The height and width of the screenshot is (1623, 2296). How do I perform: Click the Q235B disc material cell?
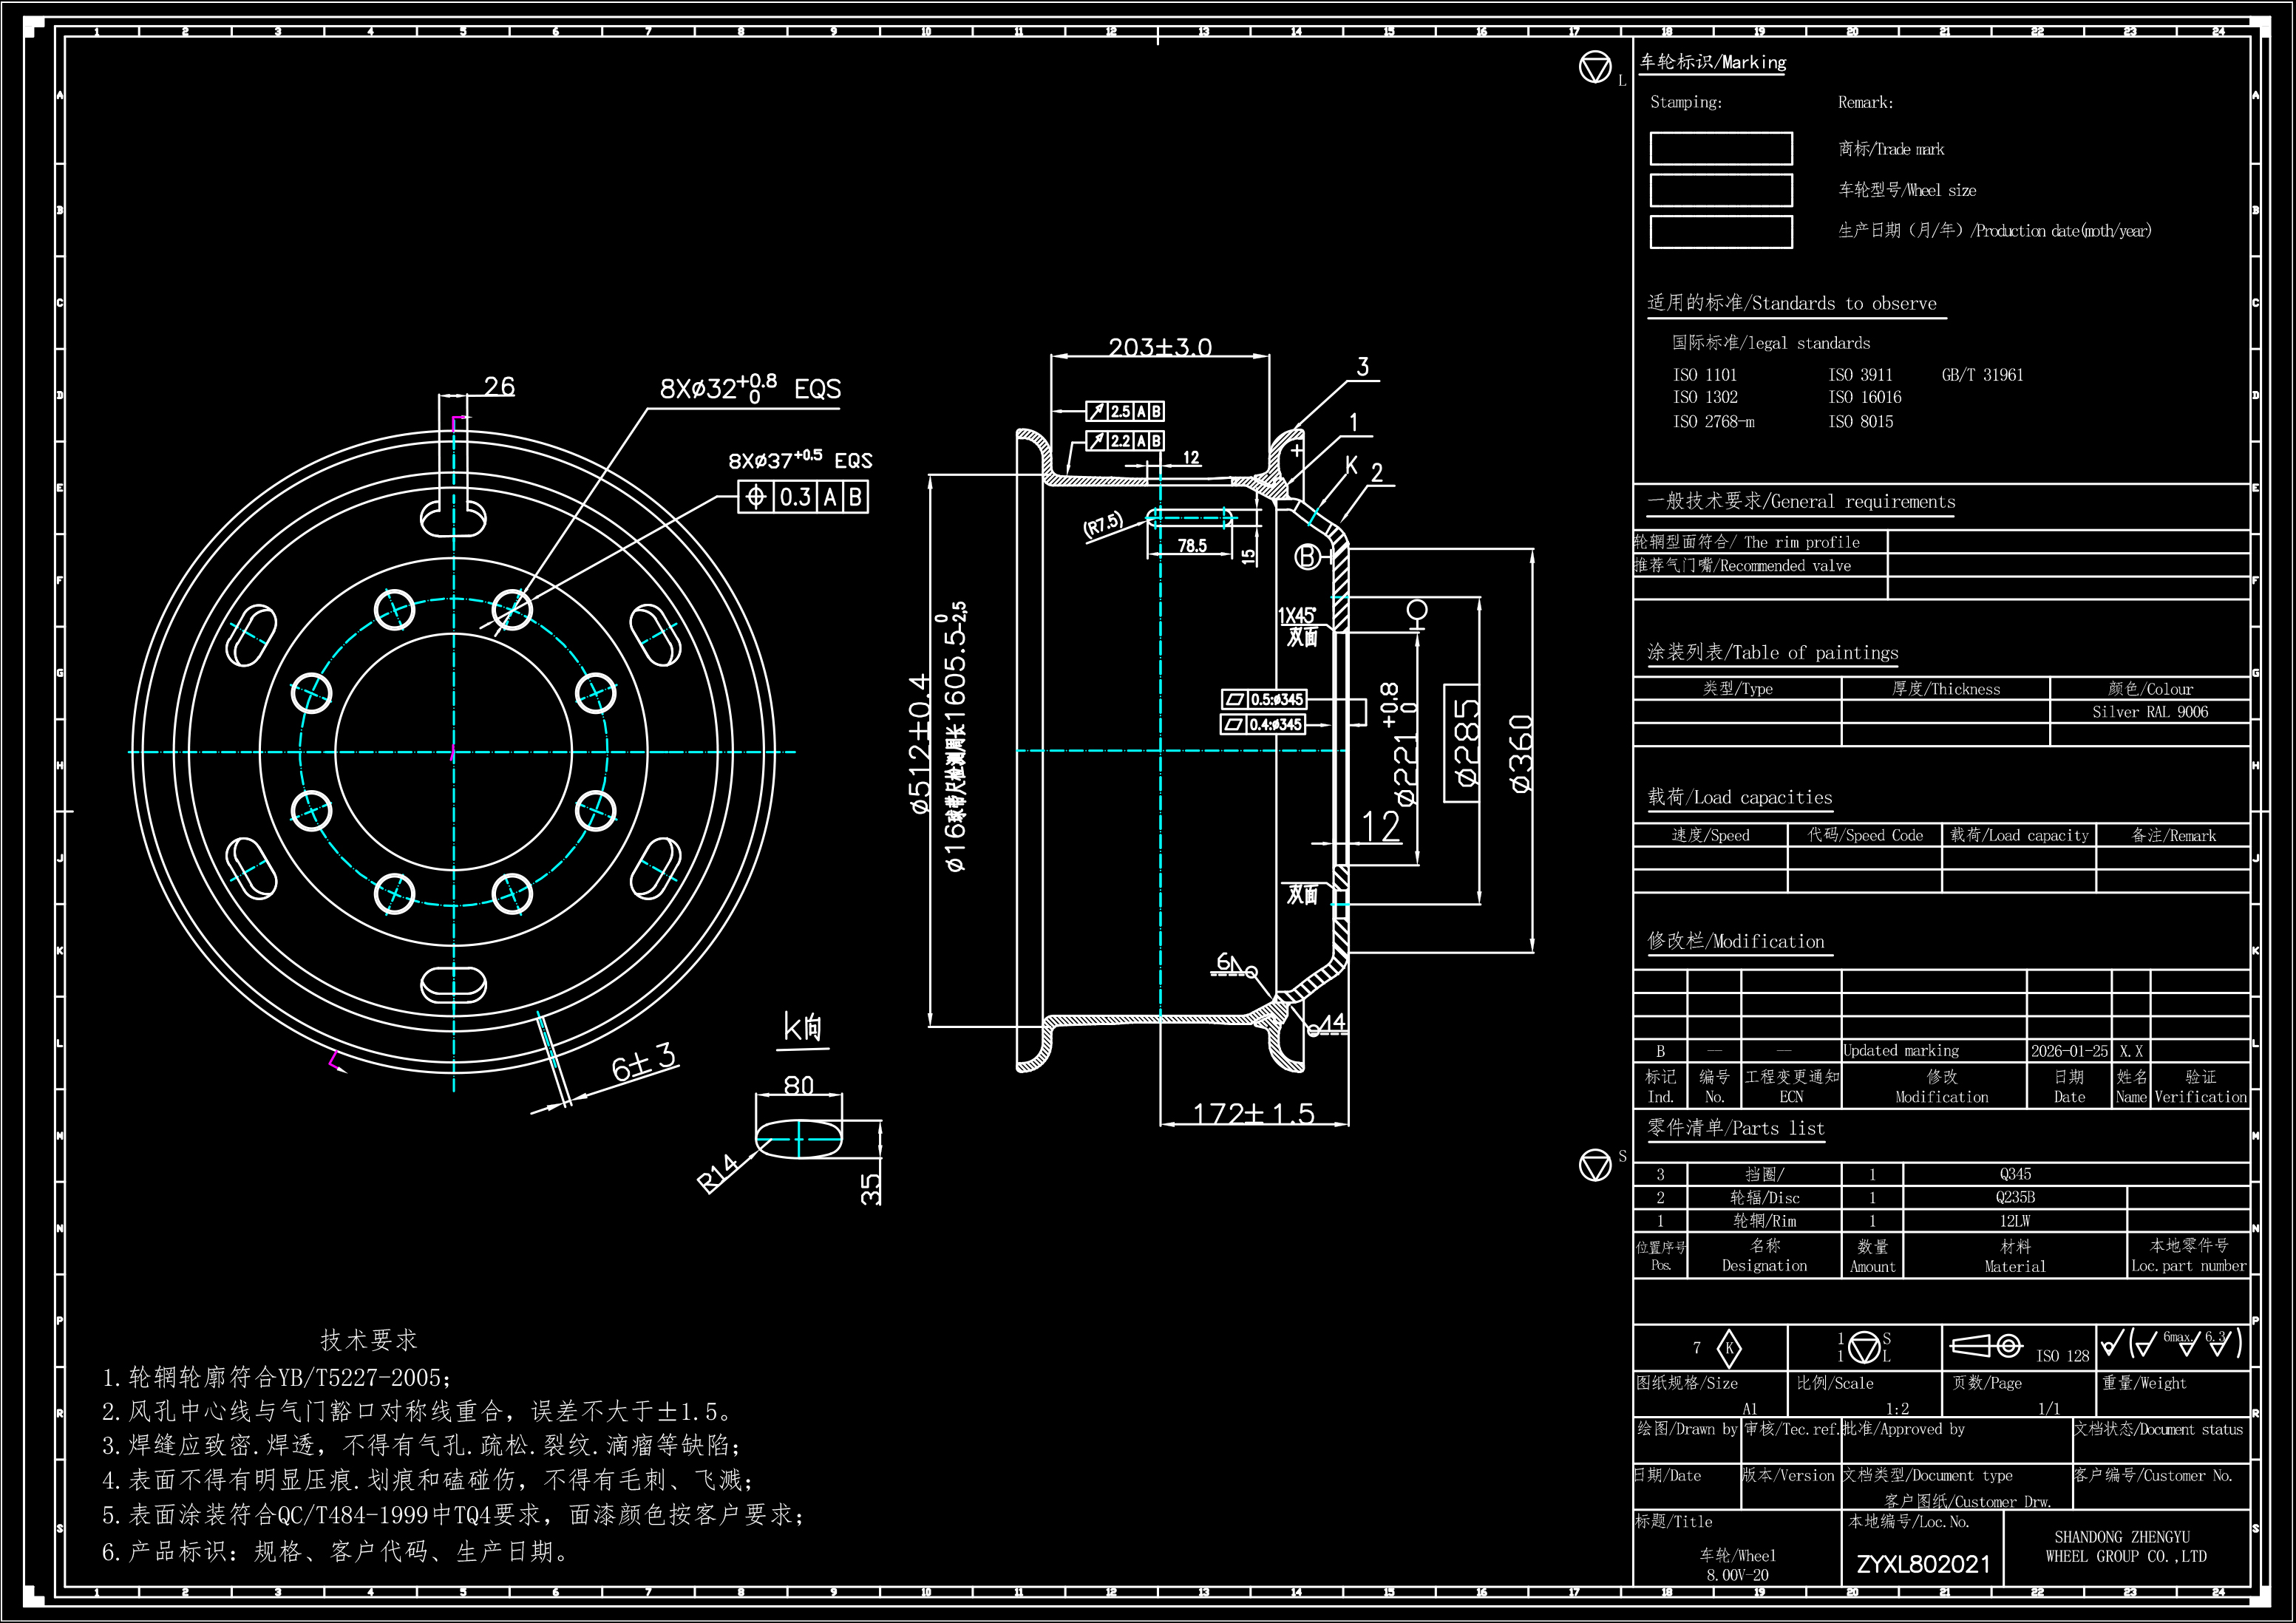pyautogui.click(x=2014, y=1197)
